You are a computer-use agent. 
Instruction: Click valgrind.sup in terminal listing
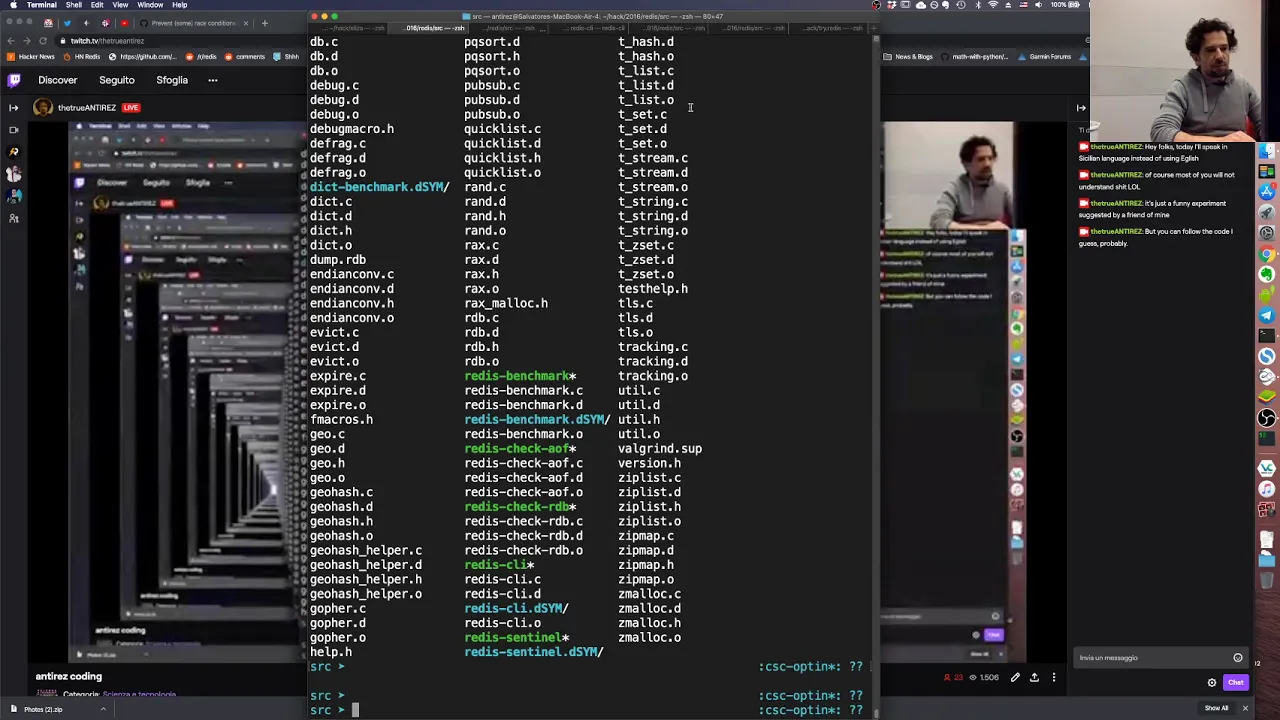(660, 449)
